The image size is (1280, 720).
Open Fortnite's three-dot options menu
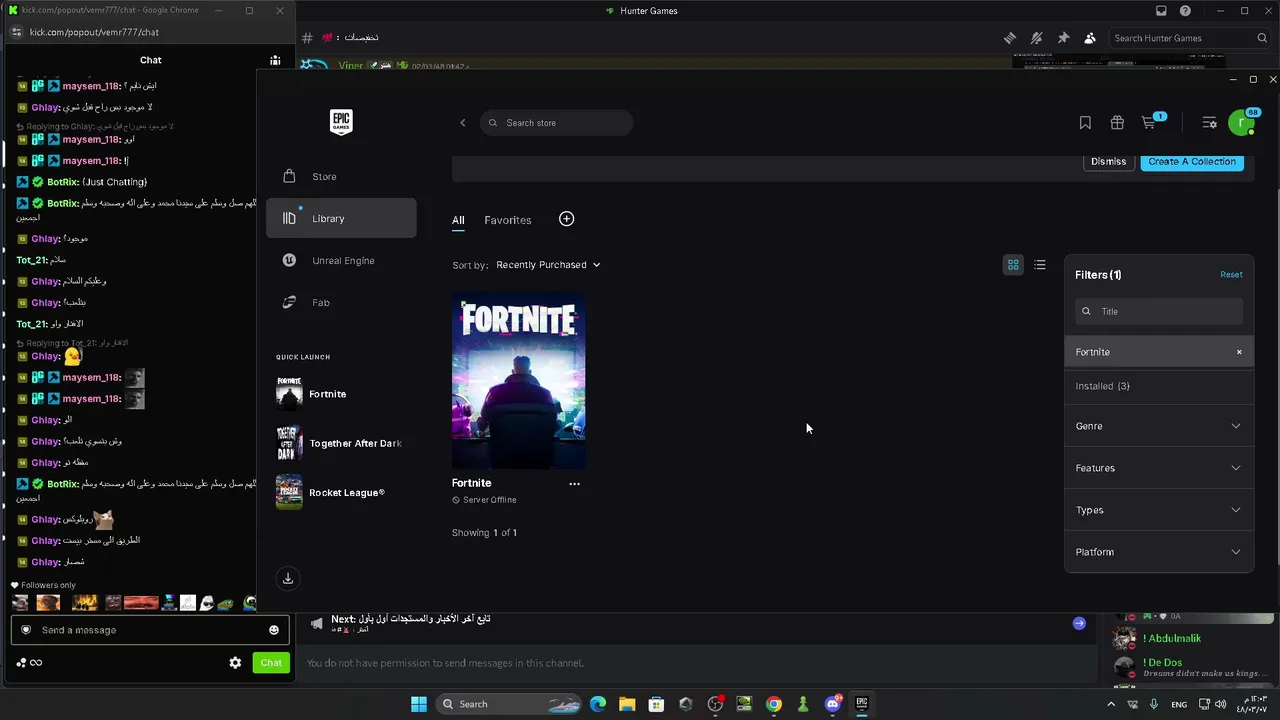click(574, 483)
